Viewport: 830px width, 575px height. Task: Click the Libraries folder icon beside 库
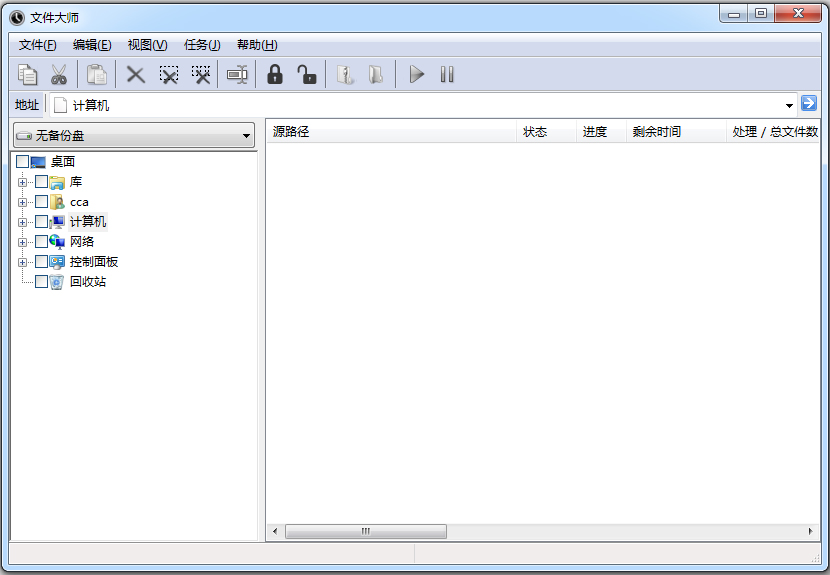pyautogui.click(x=57, y=183)
